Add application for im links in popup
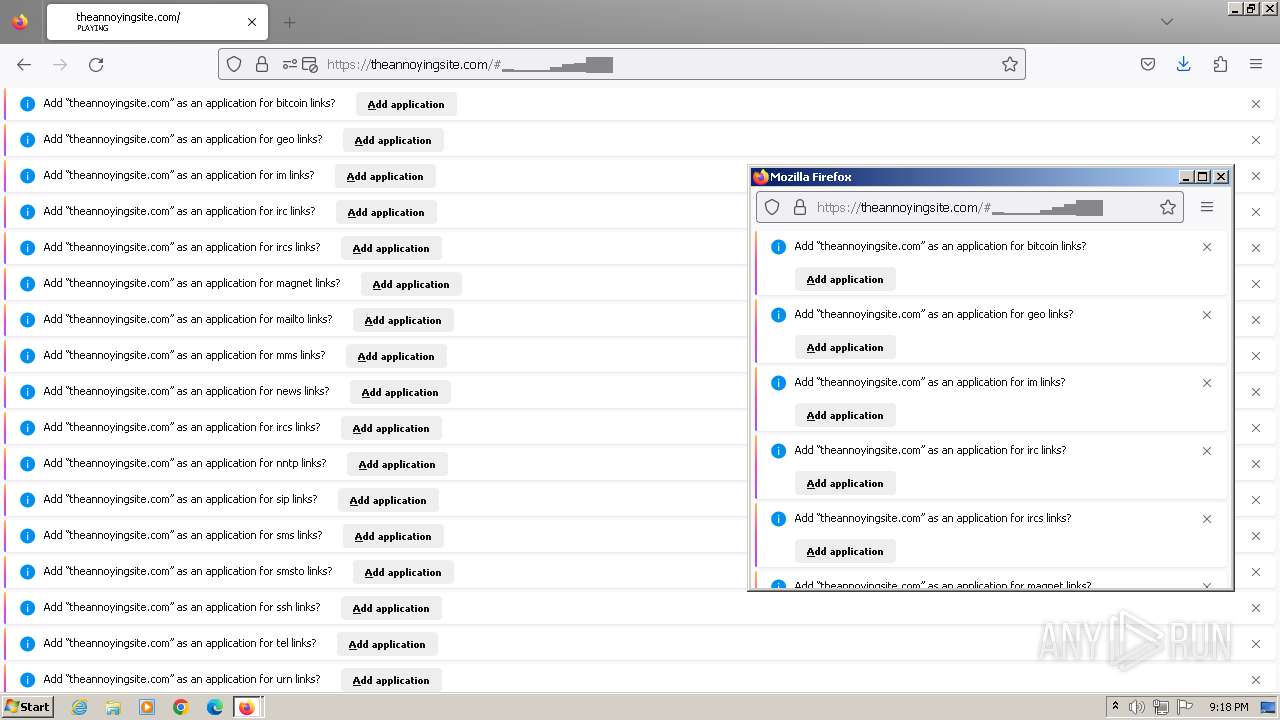This screenshot has width=1280, height=720. 845,415
